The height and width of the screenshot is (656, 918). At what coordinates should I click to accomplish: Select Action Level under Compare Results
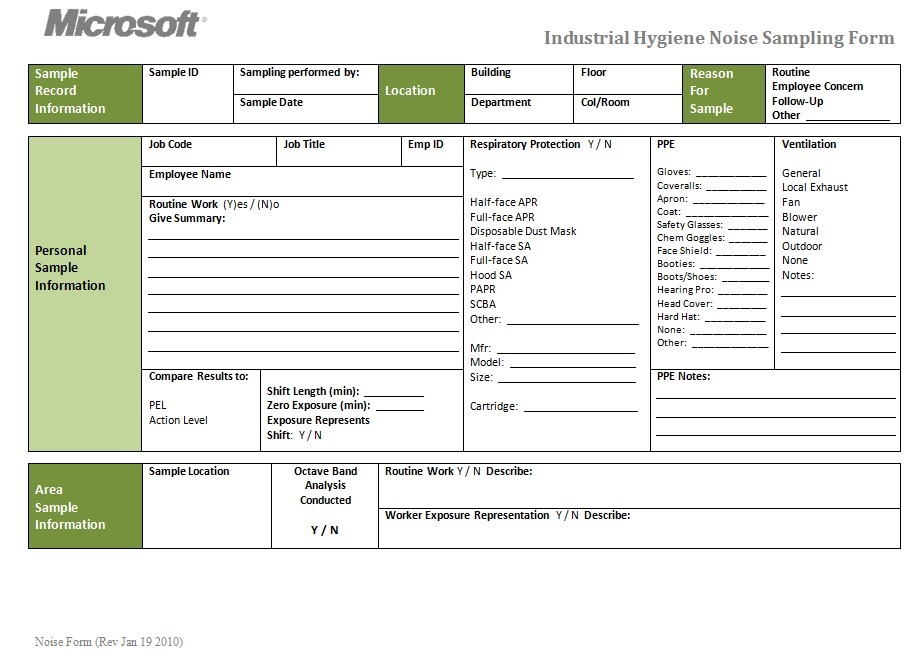click(x=178, y=420)
